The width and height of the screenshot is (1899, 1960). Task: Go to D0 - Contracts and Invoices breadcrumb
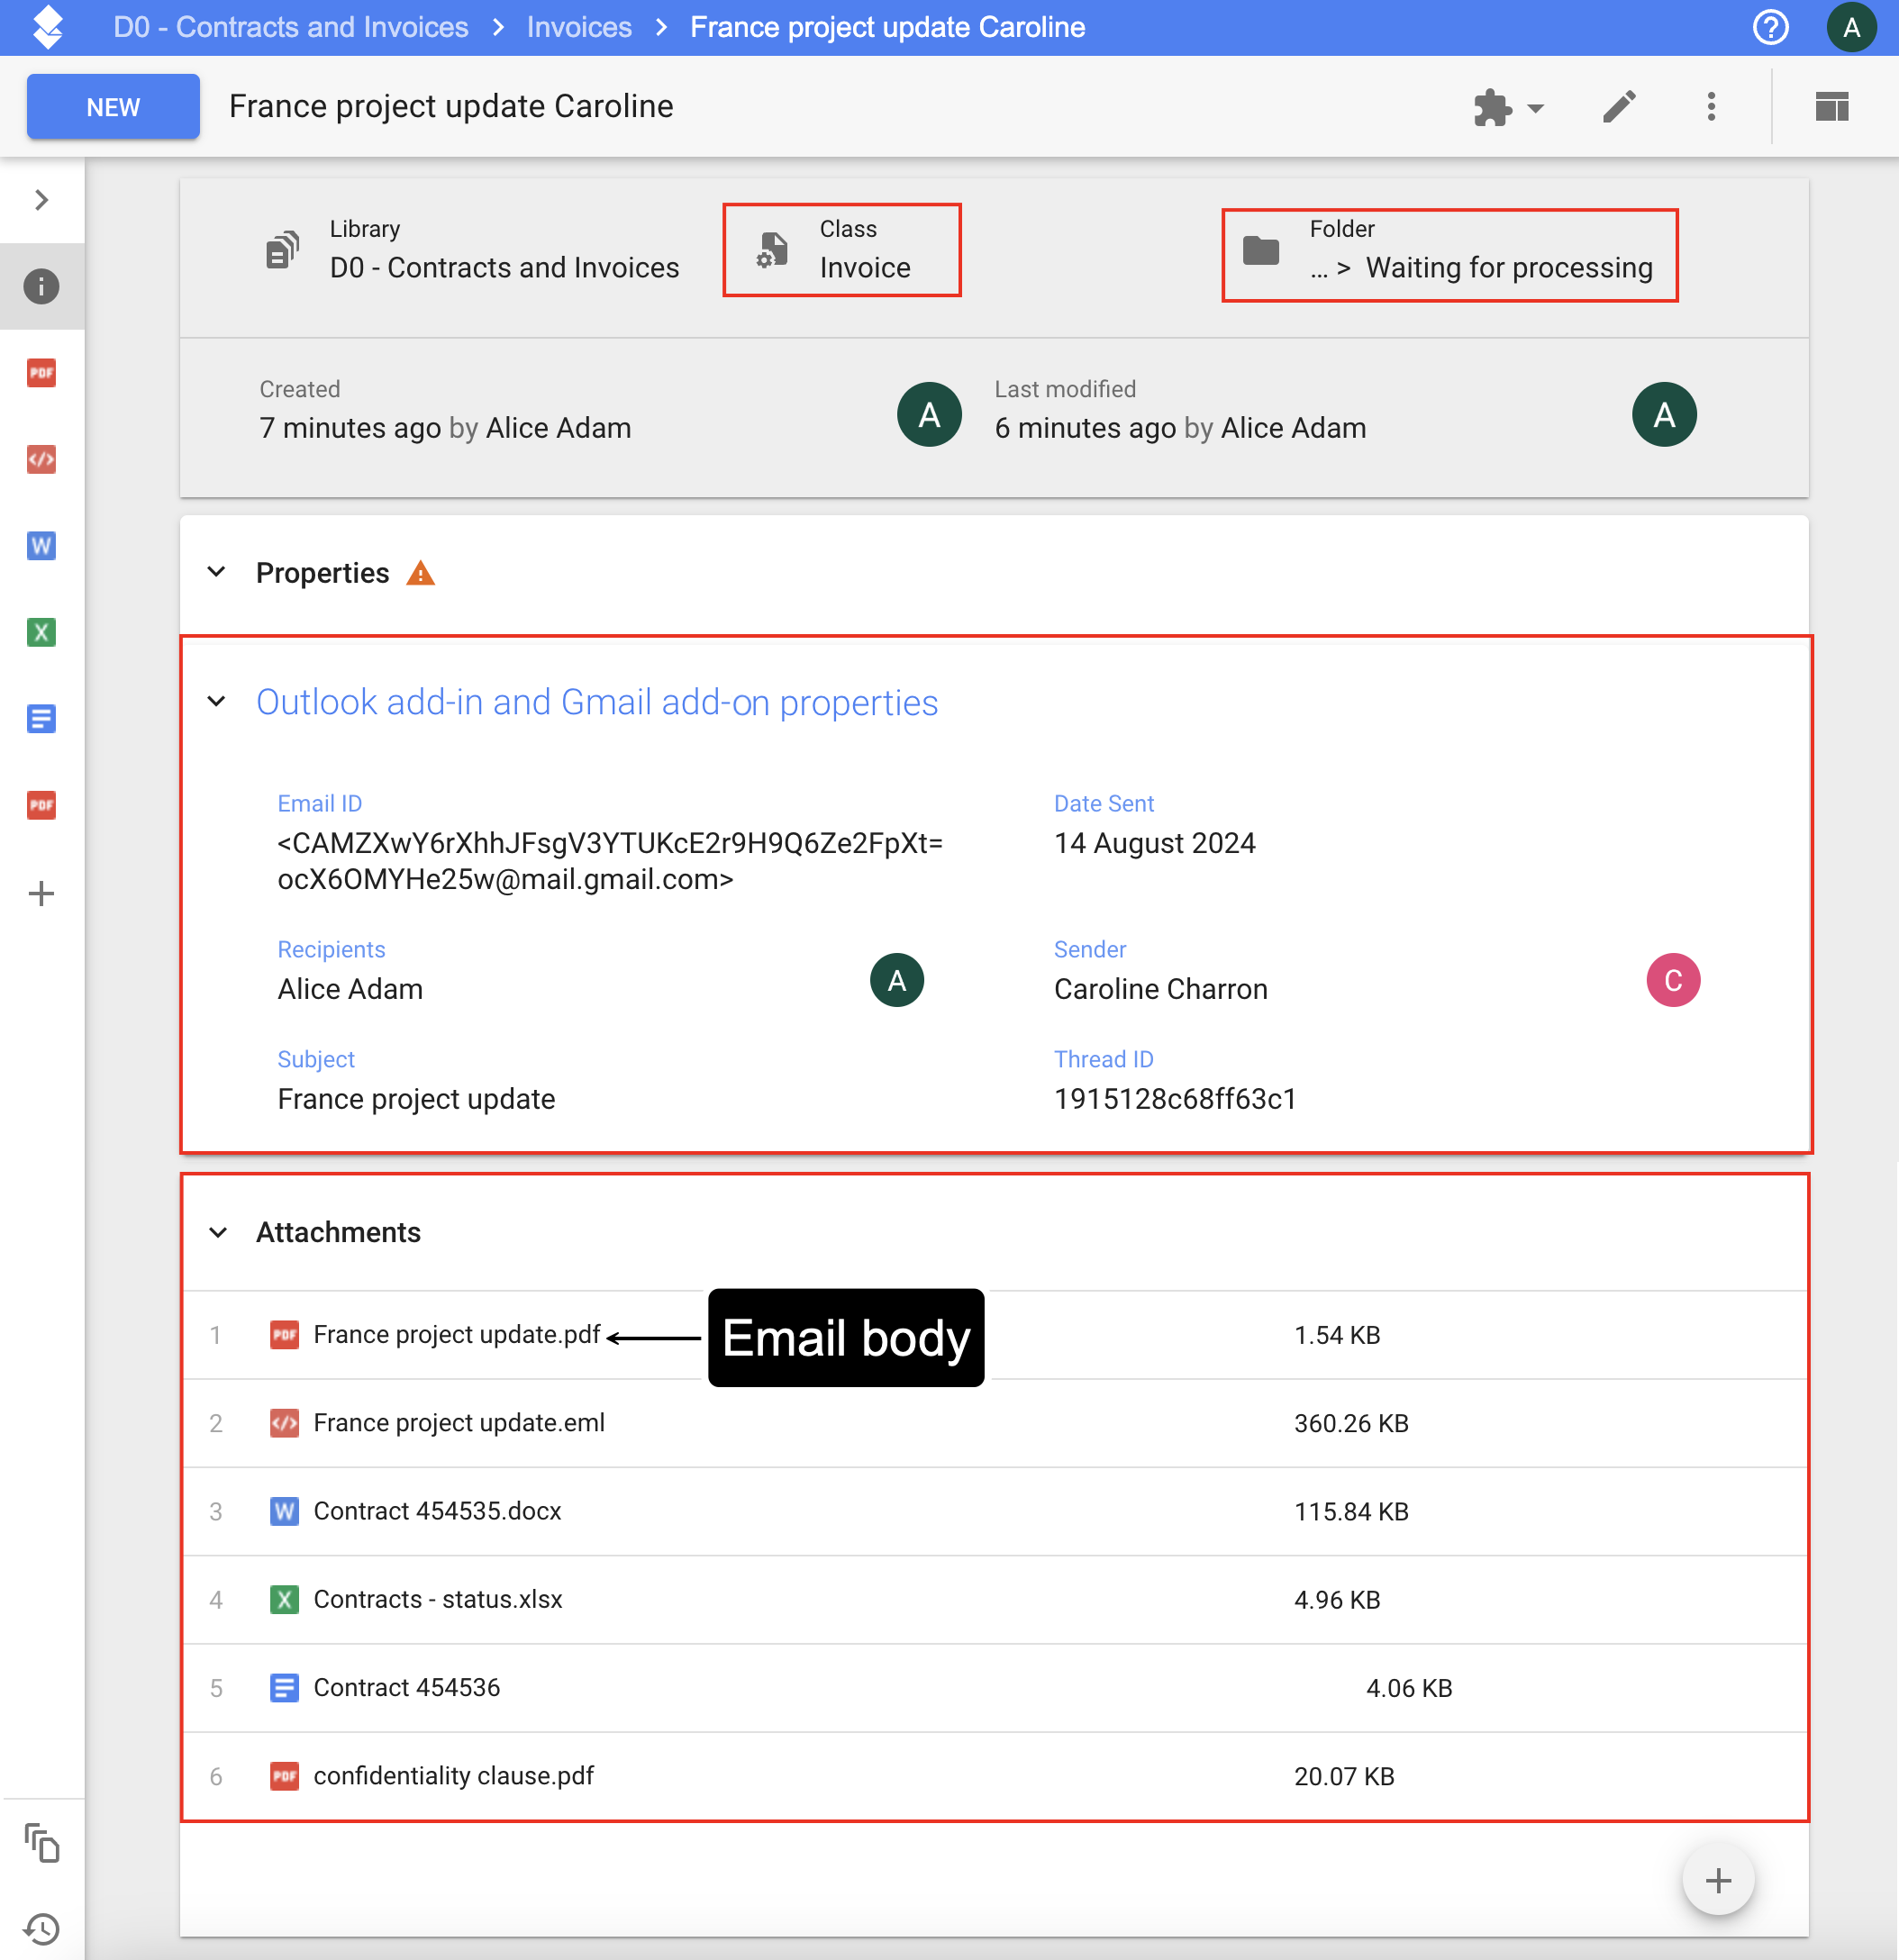[x=291, y=27]
